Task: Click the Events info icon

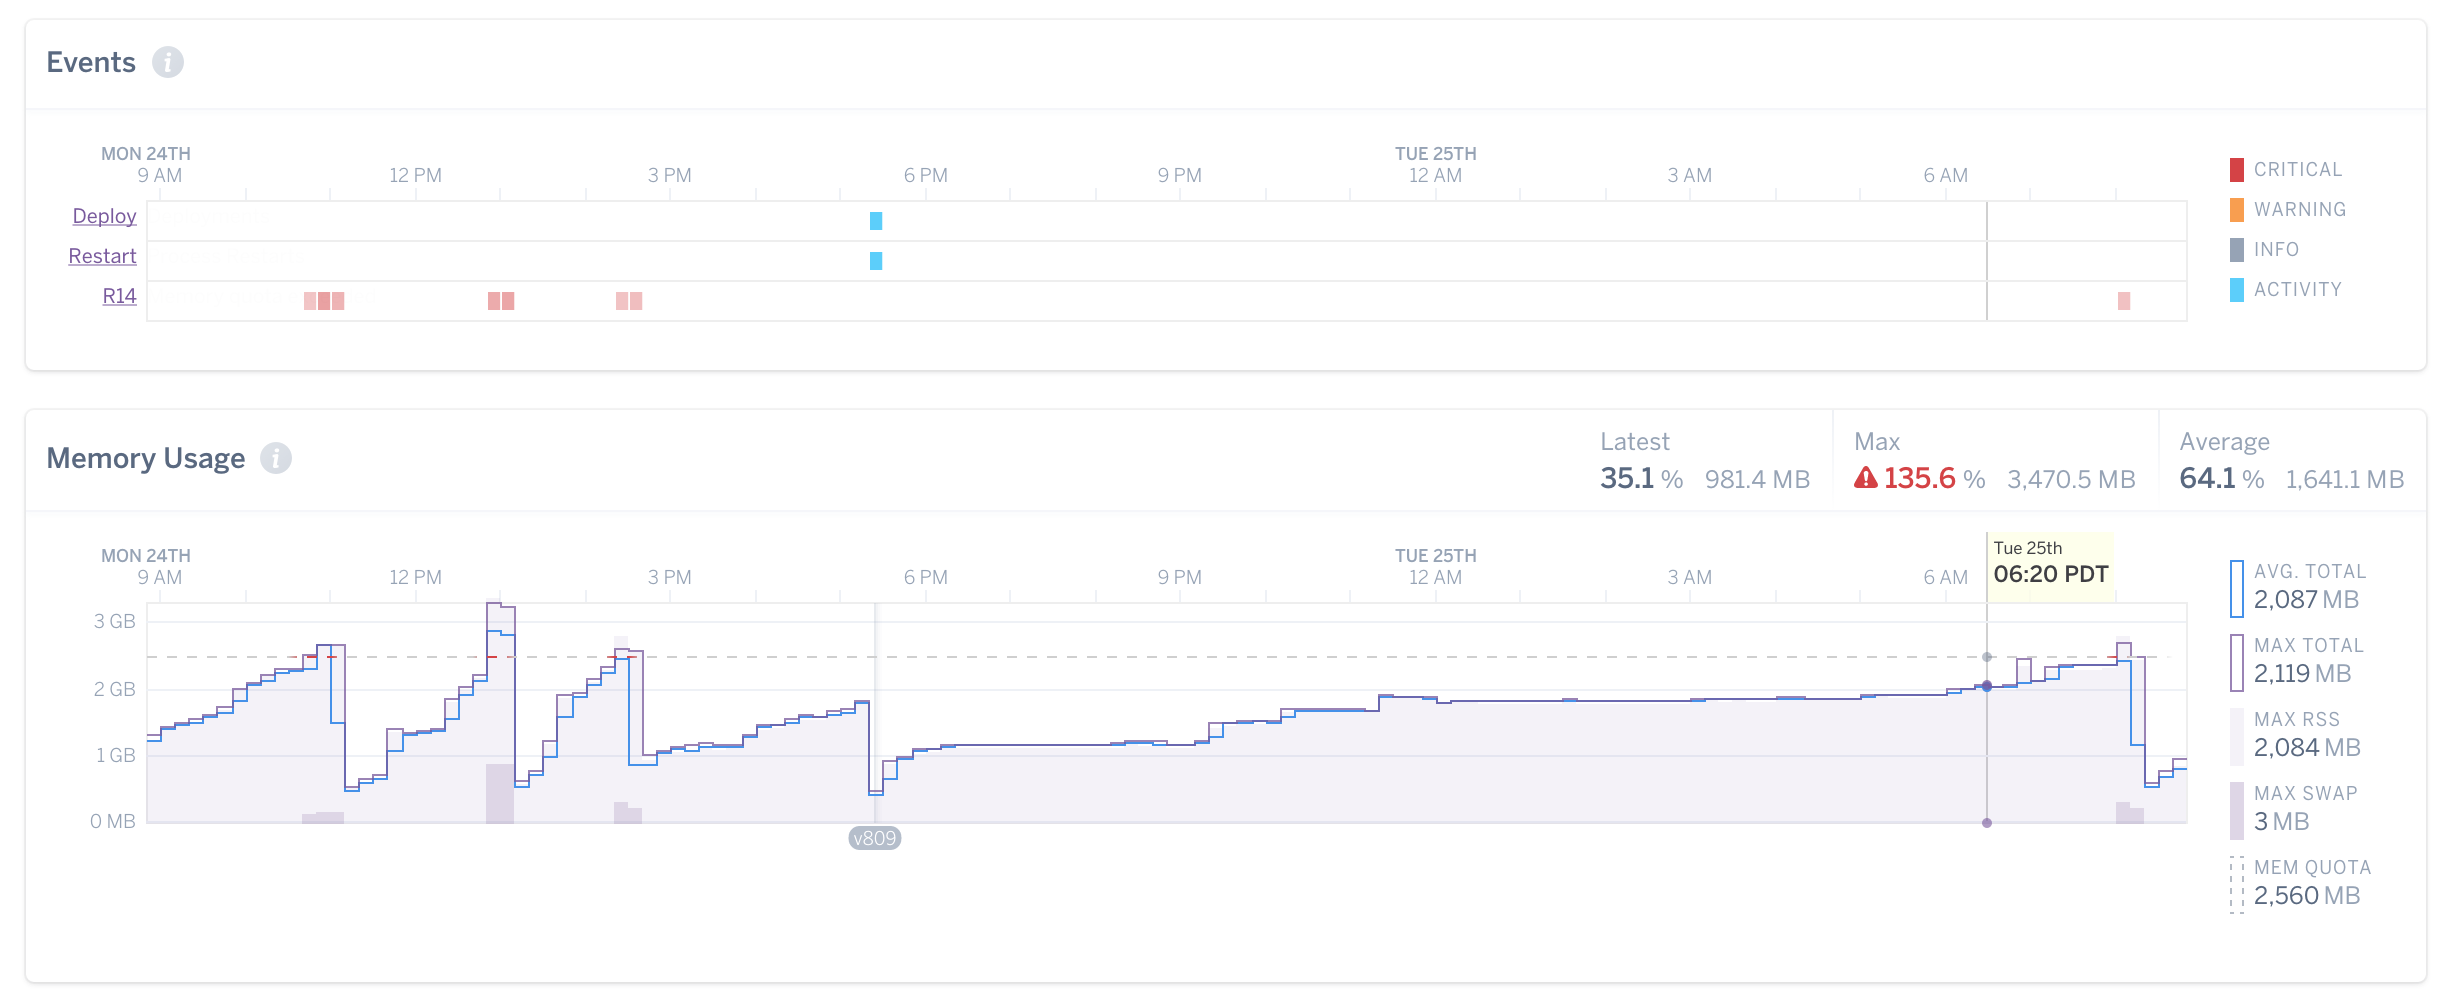Action: pos(168,62)
